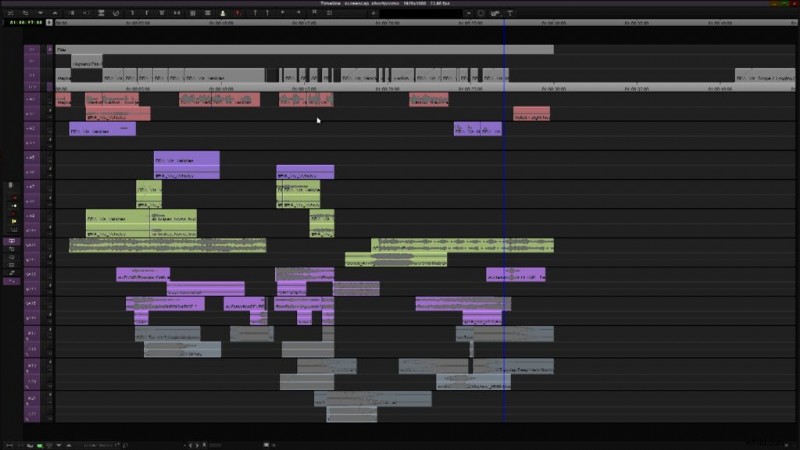This screenshot has width=800, height=450.
Task: Select the long green waveform clip at left
Action: 167,245
